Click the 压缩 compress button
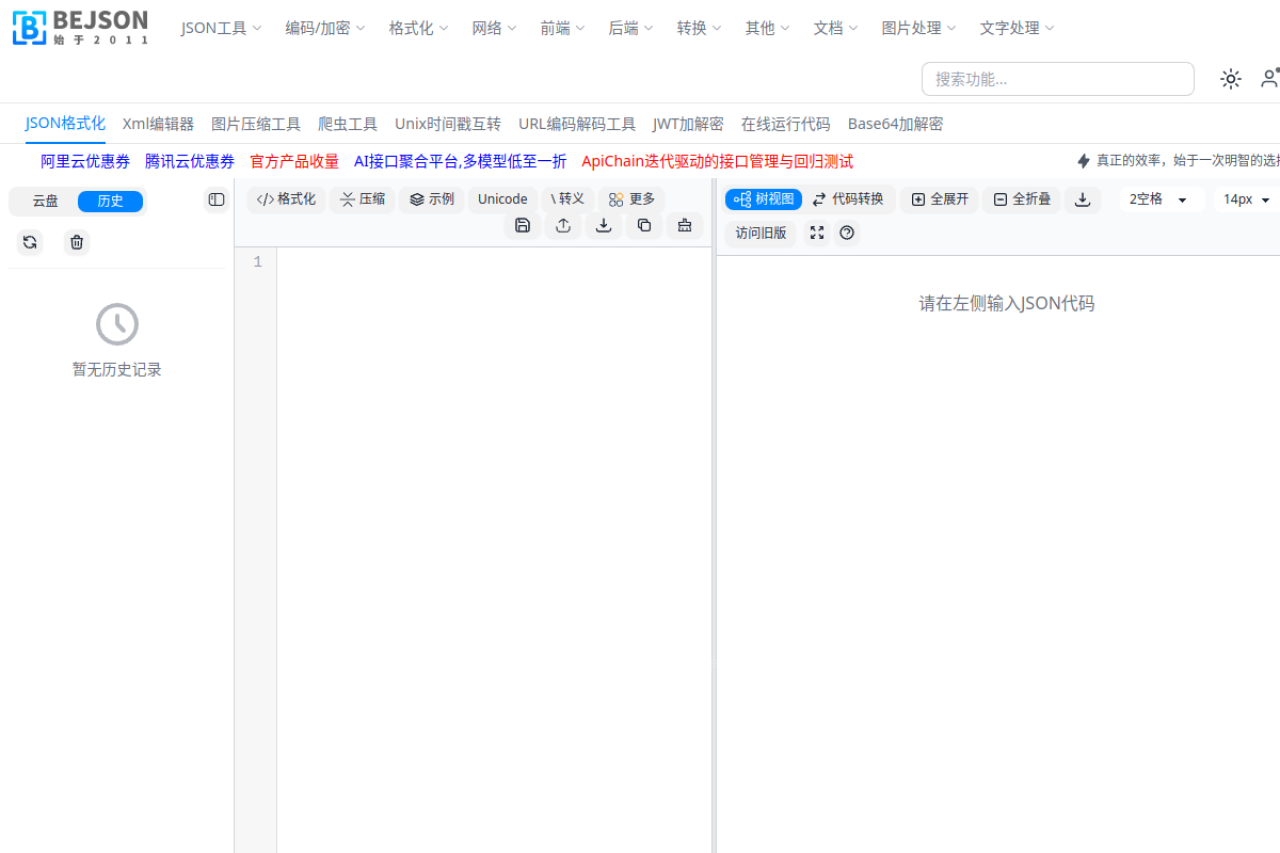This screenshot has height=853, width=1280. [x=362, y=200]
